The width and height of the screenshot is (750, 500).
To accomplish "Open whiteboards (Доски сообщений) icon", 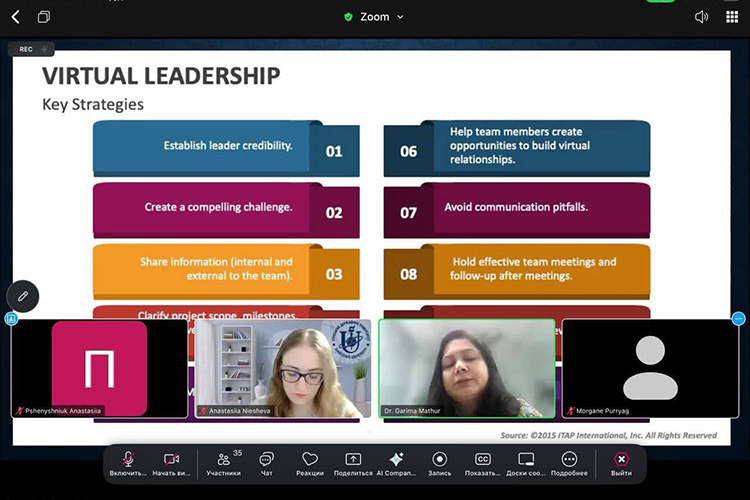I will pos(526,459).
